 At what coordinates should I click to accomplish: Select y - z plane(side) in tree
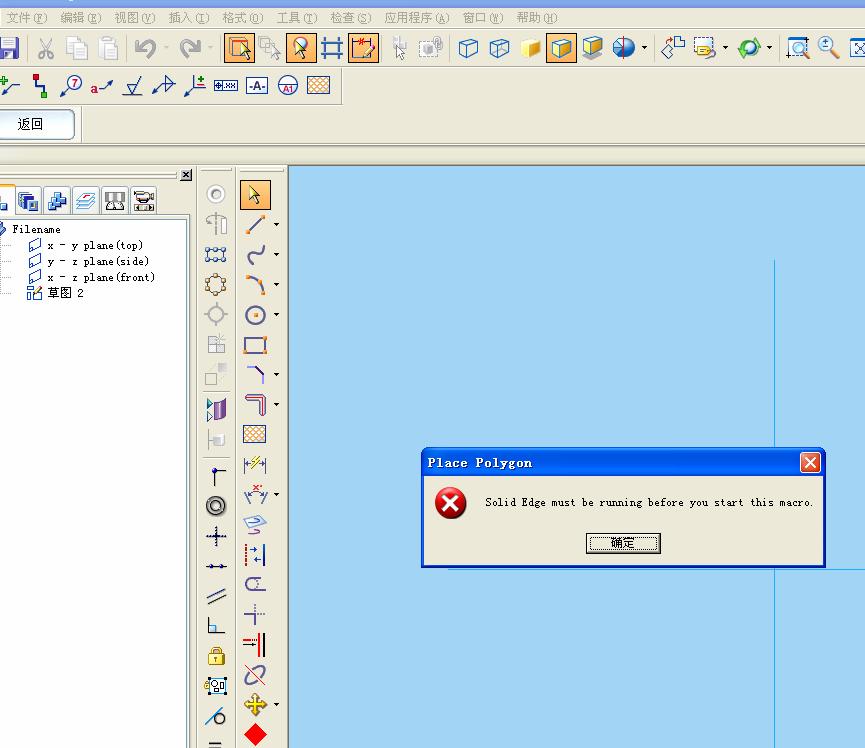pyautogui.click(x=98, y=261)
